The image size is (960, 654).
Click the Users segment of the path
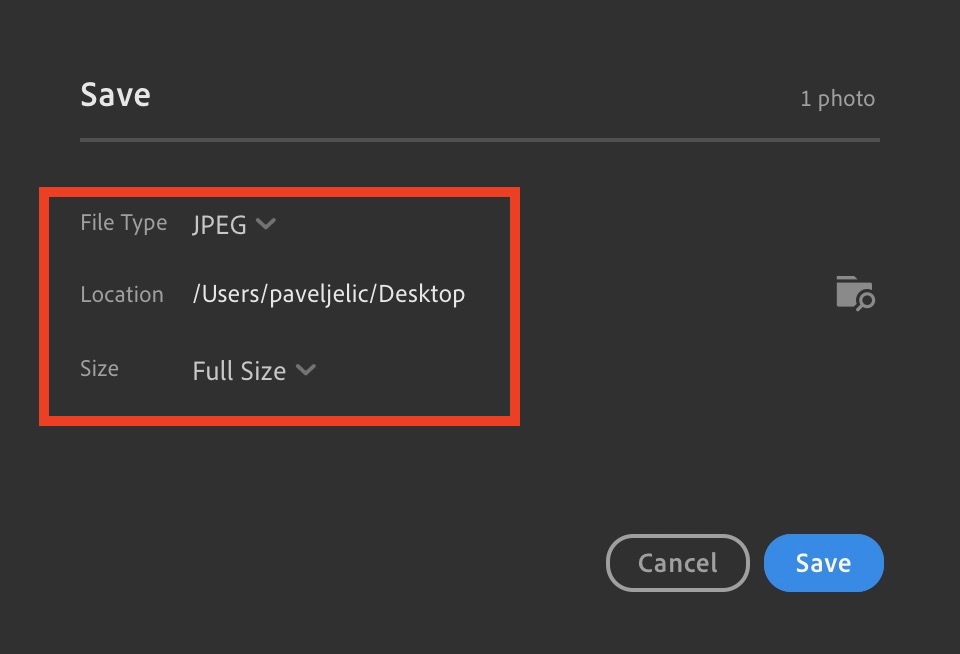[x=229, y=294]
